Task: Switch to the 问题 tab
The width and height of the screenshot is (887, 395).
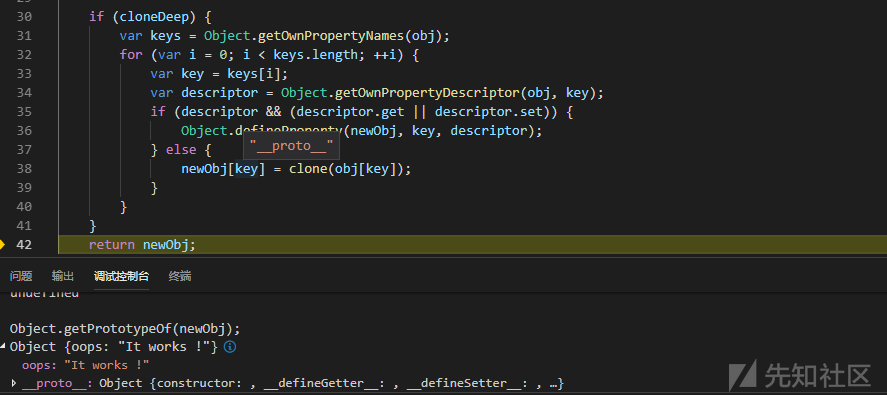Action: pyautogui.click(x=21, y=276)
